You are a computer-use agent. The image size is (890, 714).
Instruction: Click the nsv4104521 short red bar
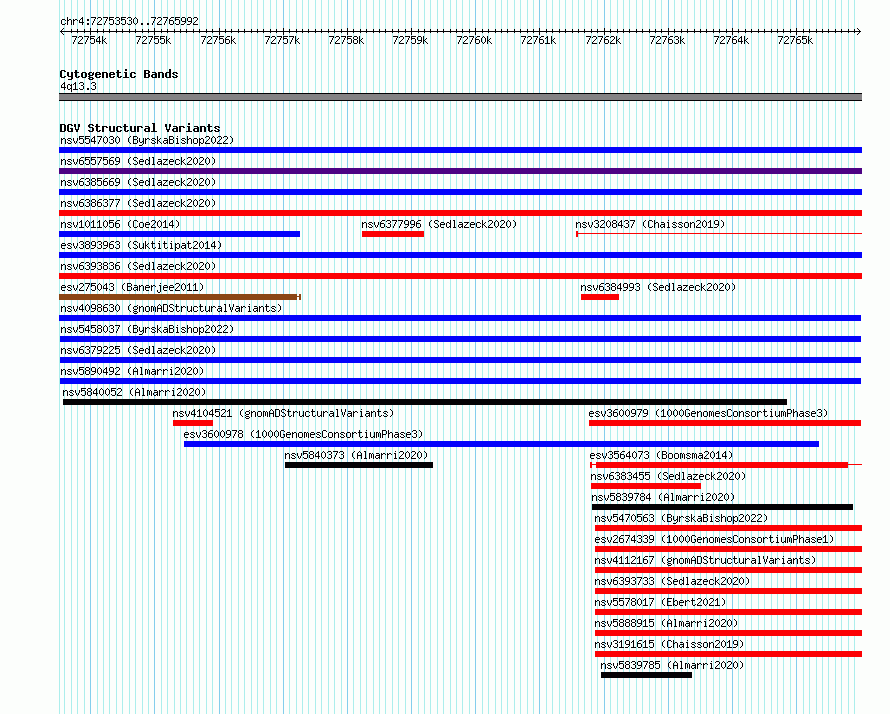(193, 423)
